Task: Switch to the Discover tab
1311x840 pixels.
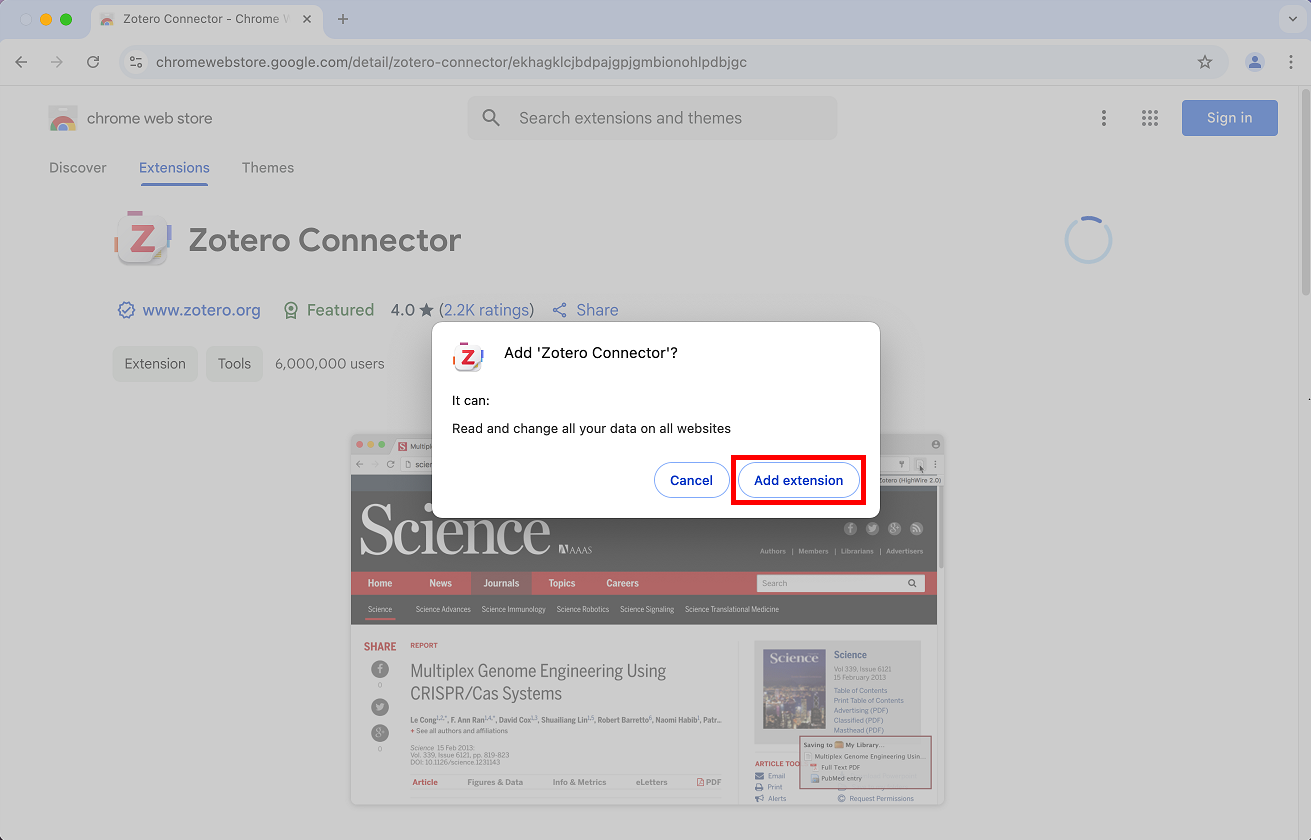Action: coord(78,168)
